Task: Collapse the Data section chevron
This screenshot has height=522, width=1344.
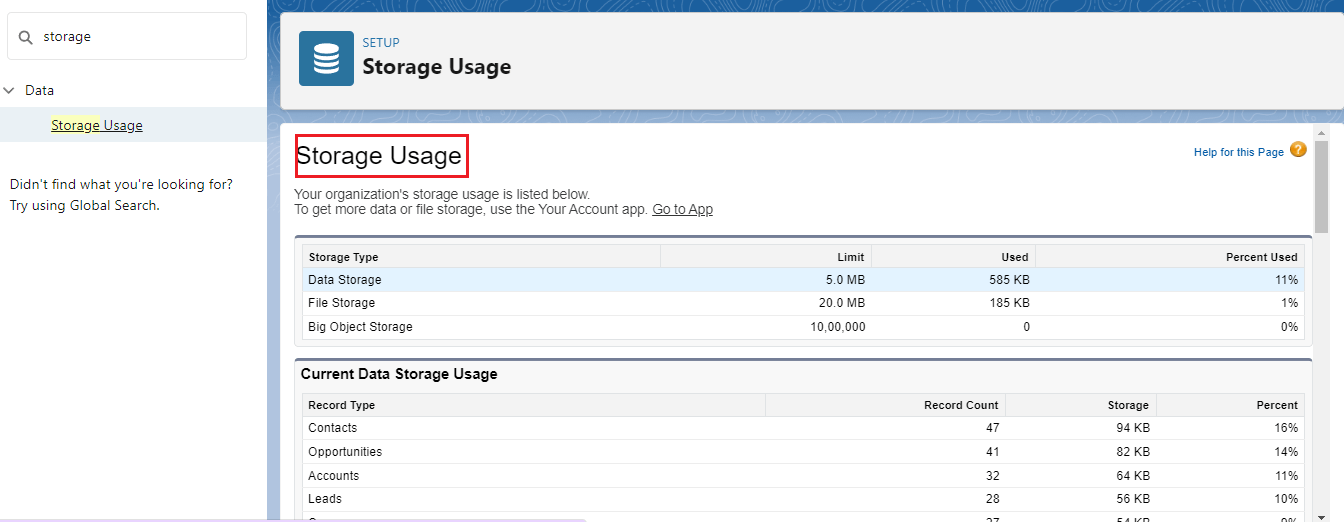Action: (x=10, y=90)
